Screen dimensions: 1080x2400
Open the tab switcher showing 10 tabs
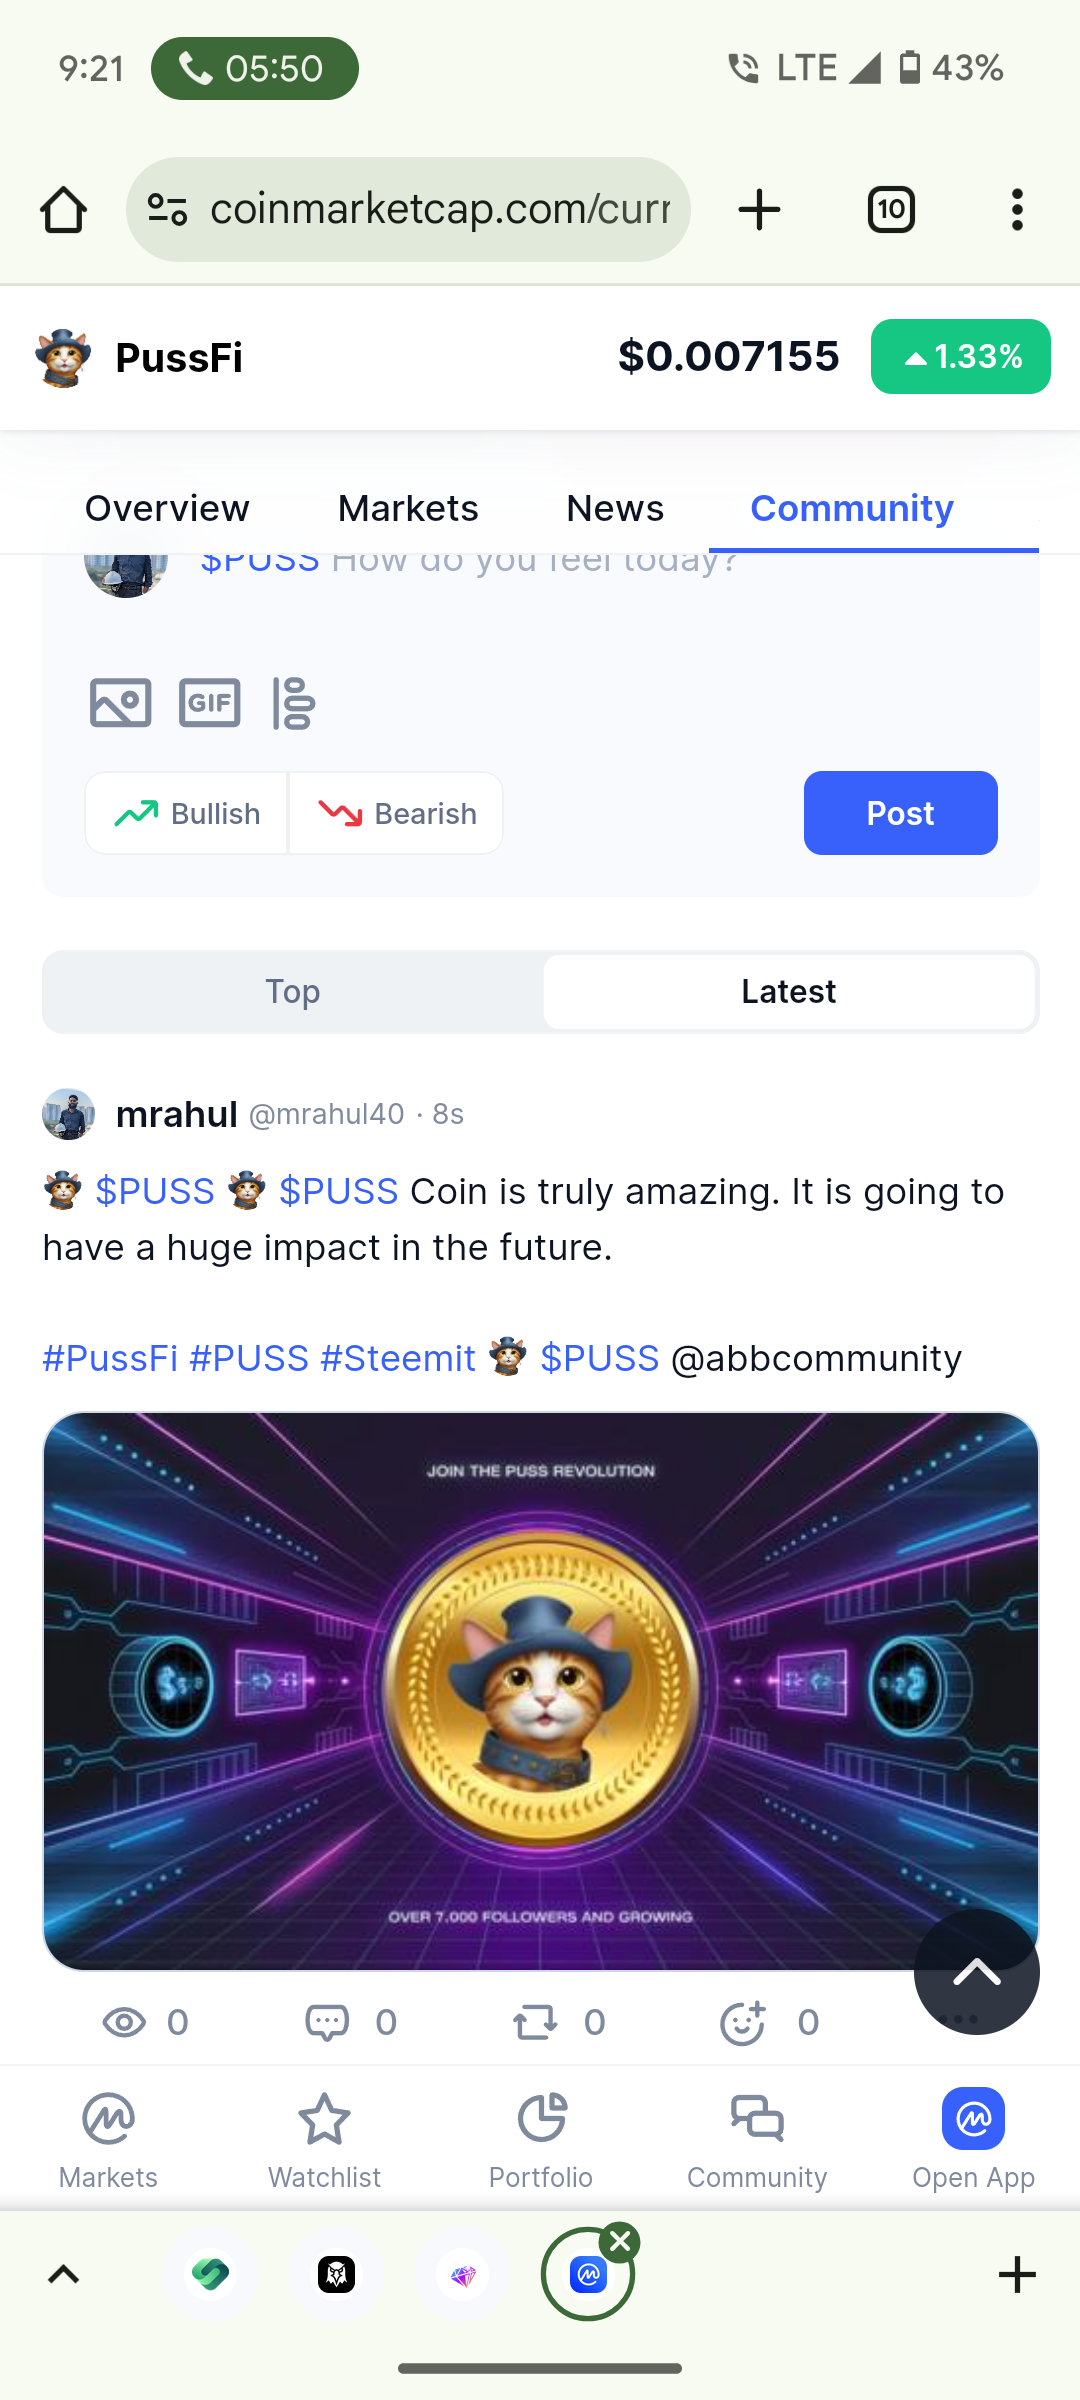point(891,210)
